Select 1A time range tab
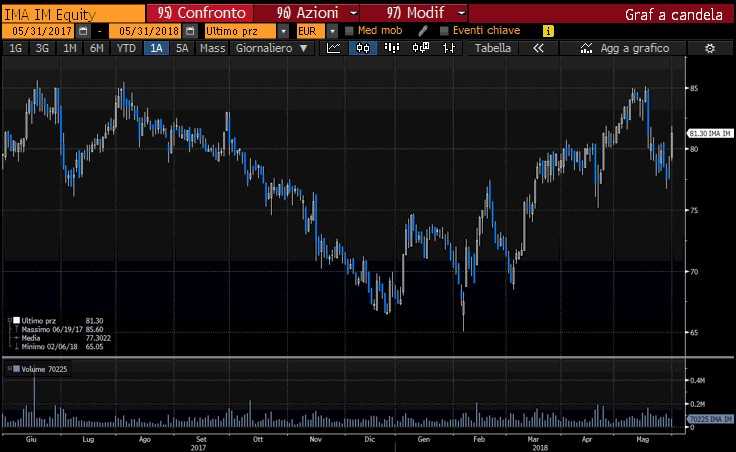This screenshot has width=736, height=452. [156, 48]
